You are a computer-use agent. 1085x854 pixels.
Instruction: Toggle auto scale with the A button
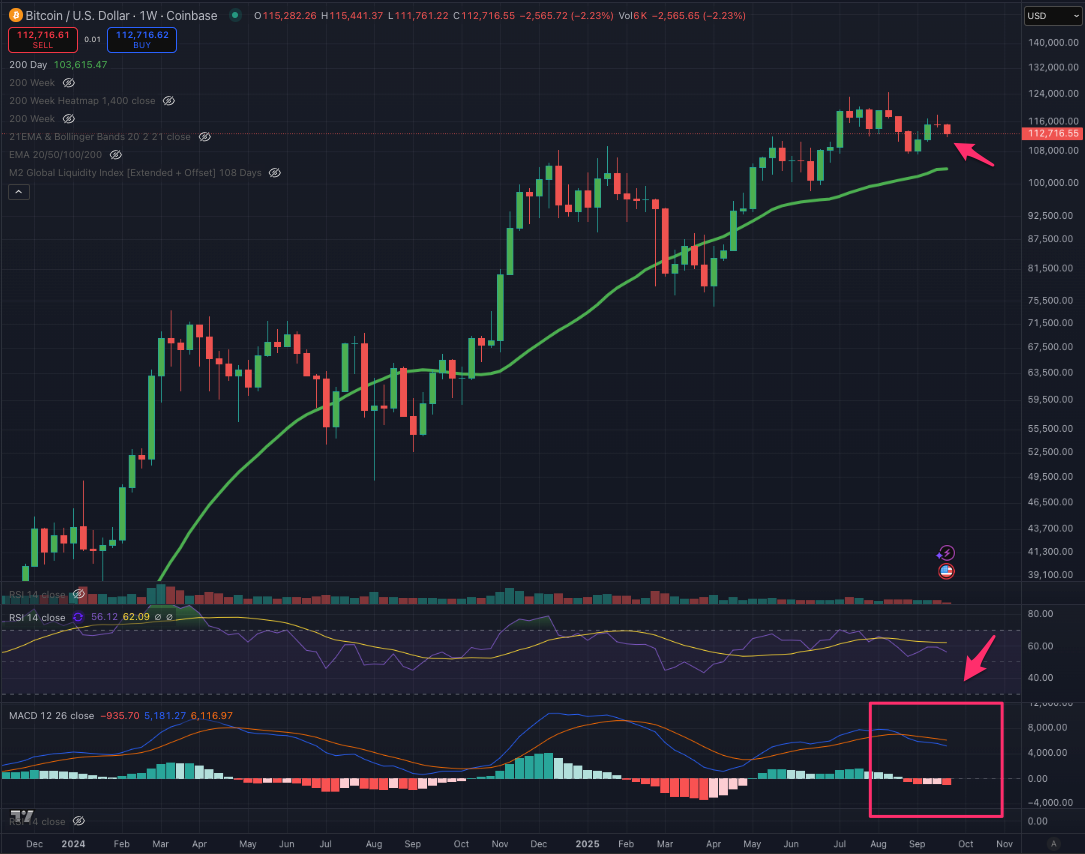pos(1053,844)
